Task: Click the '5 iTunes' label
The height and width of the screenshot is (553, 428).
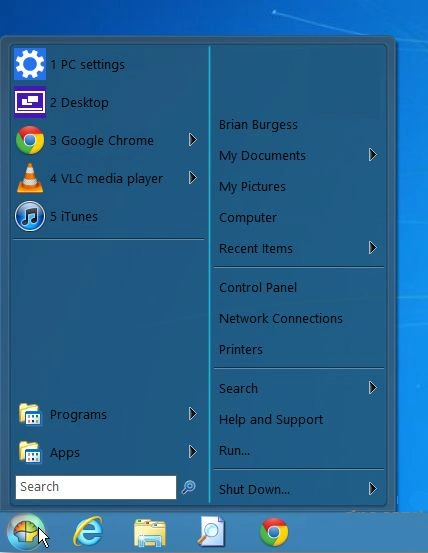Action: (74, 217)
